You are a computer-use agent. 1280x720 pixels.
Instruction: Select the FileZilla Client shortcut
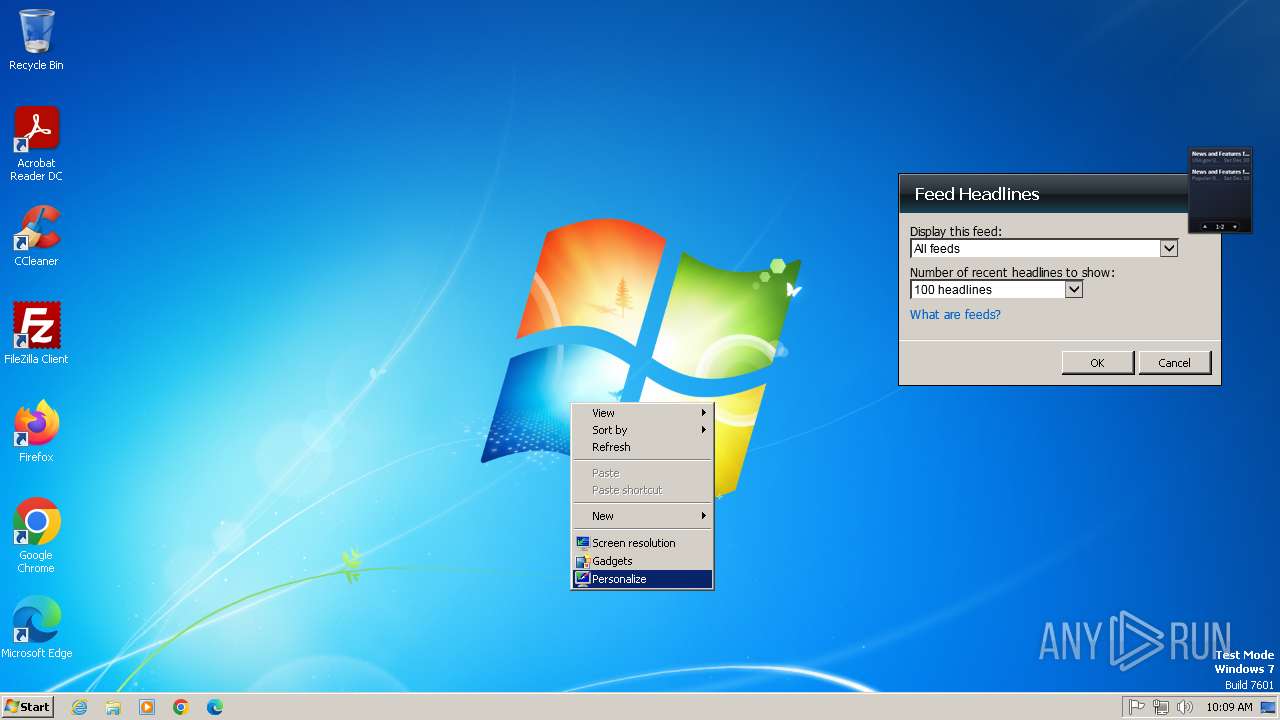point(36,334)
